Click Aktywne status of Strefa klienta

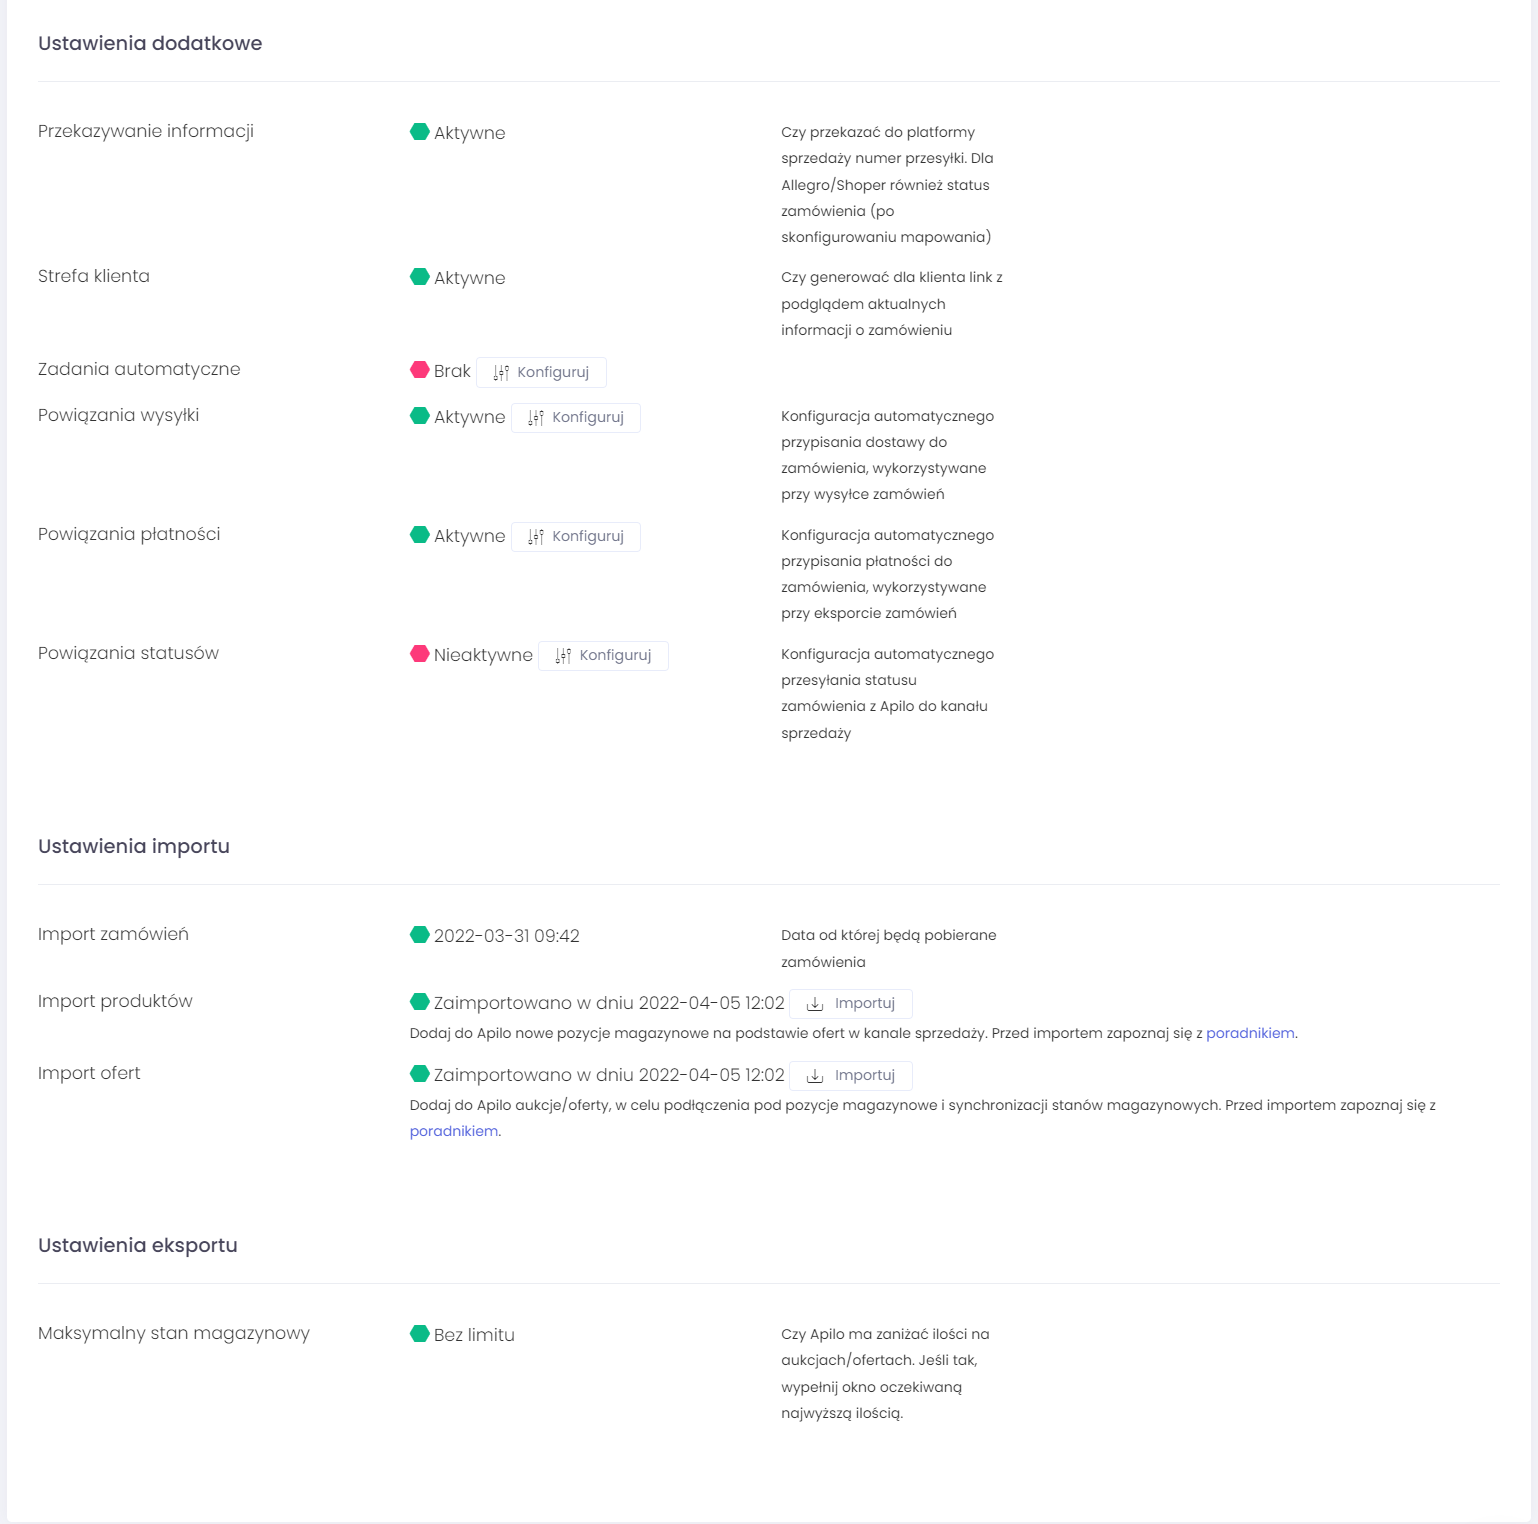pyautogui.click(x=469, y=278)
